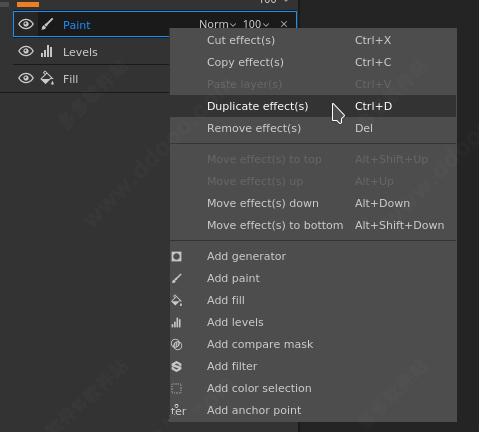Open the Norm blending mode dropdown
This screenshot has width=479, height=432.
click(x=217, y=24)
